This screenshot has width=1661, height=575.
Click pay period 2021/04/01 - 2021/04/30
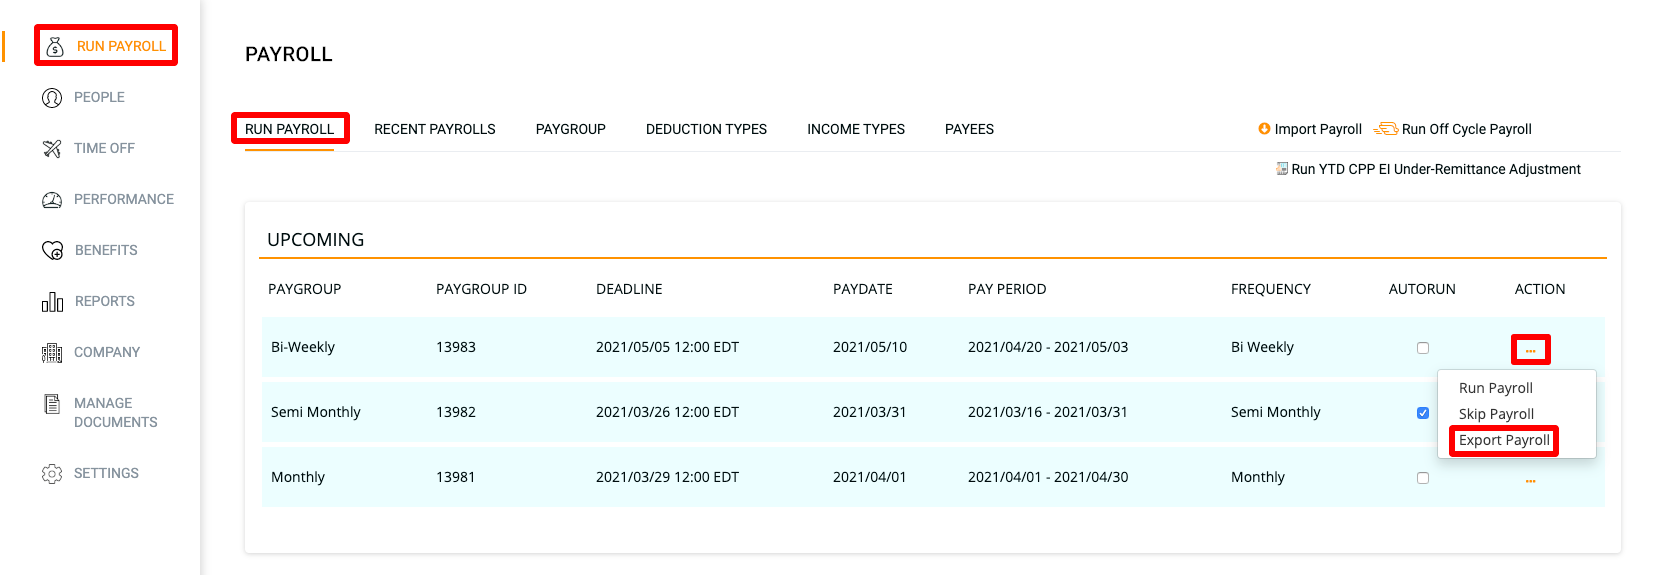click(x=1048, y=477)
